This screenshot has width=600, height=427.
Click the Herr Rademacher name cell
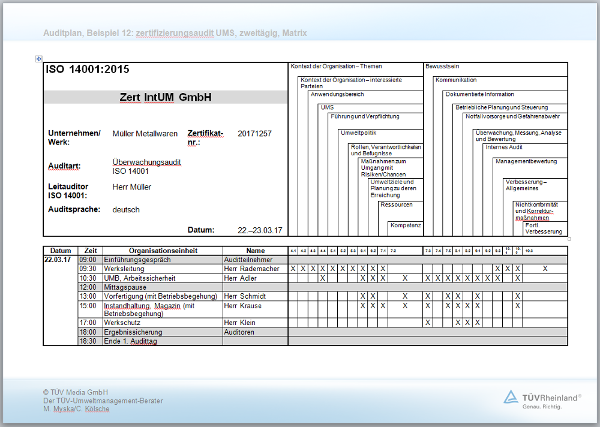click(250, 268)
